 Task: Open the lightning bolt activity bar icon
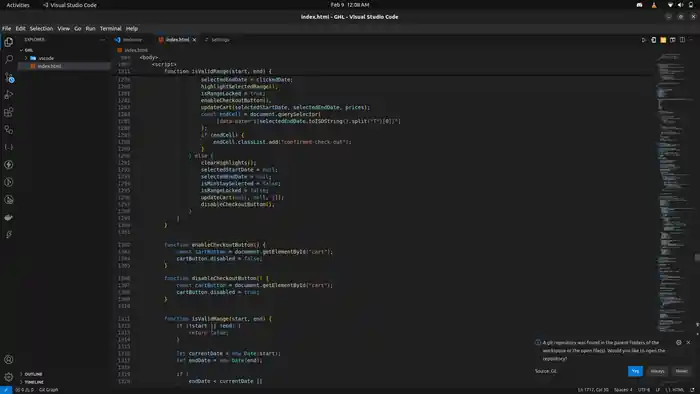coord(8,165)
